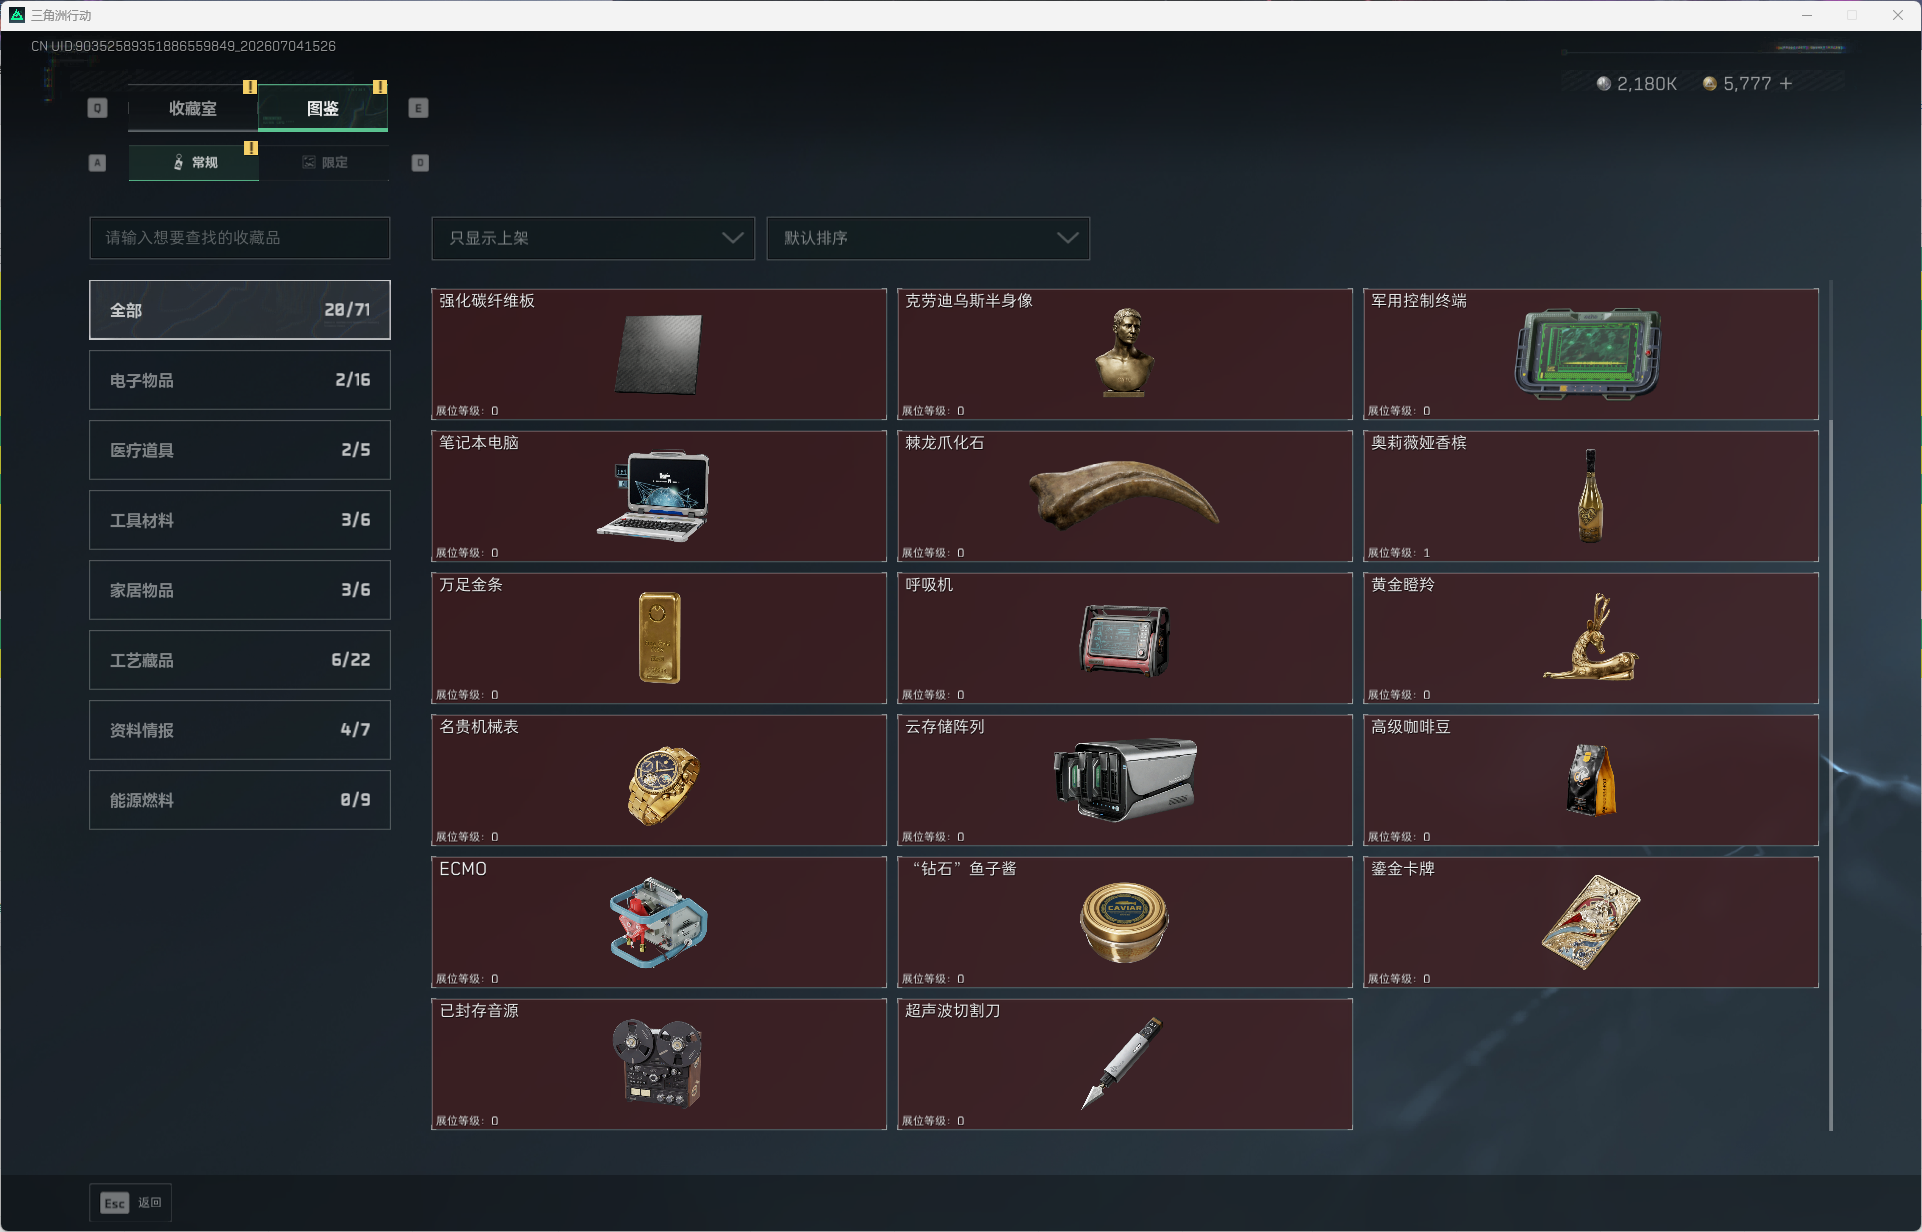This screenshot has width=1922, height=1232.
Task: Open the 云存储阵列 storage array icon
Action: click(x=1125, y=780)
